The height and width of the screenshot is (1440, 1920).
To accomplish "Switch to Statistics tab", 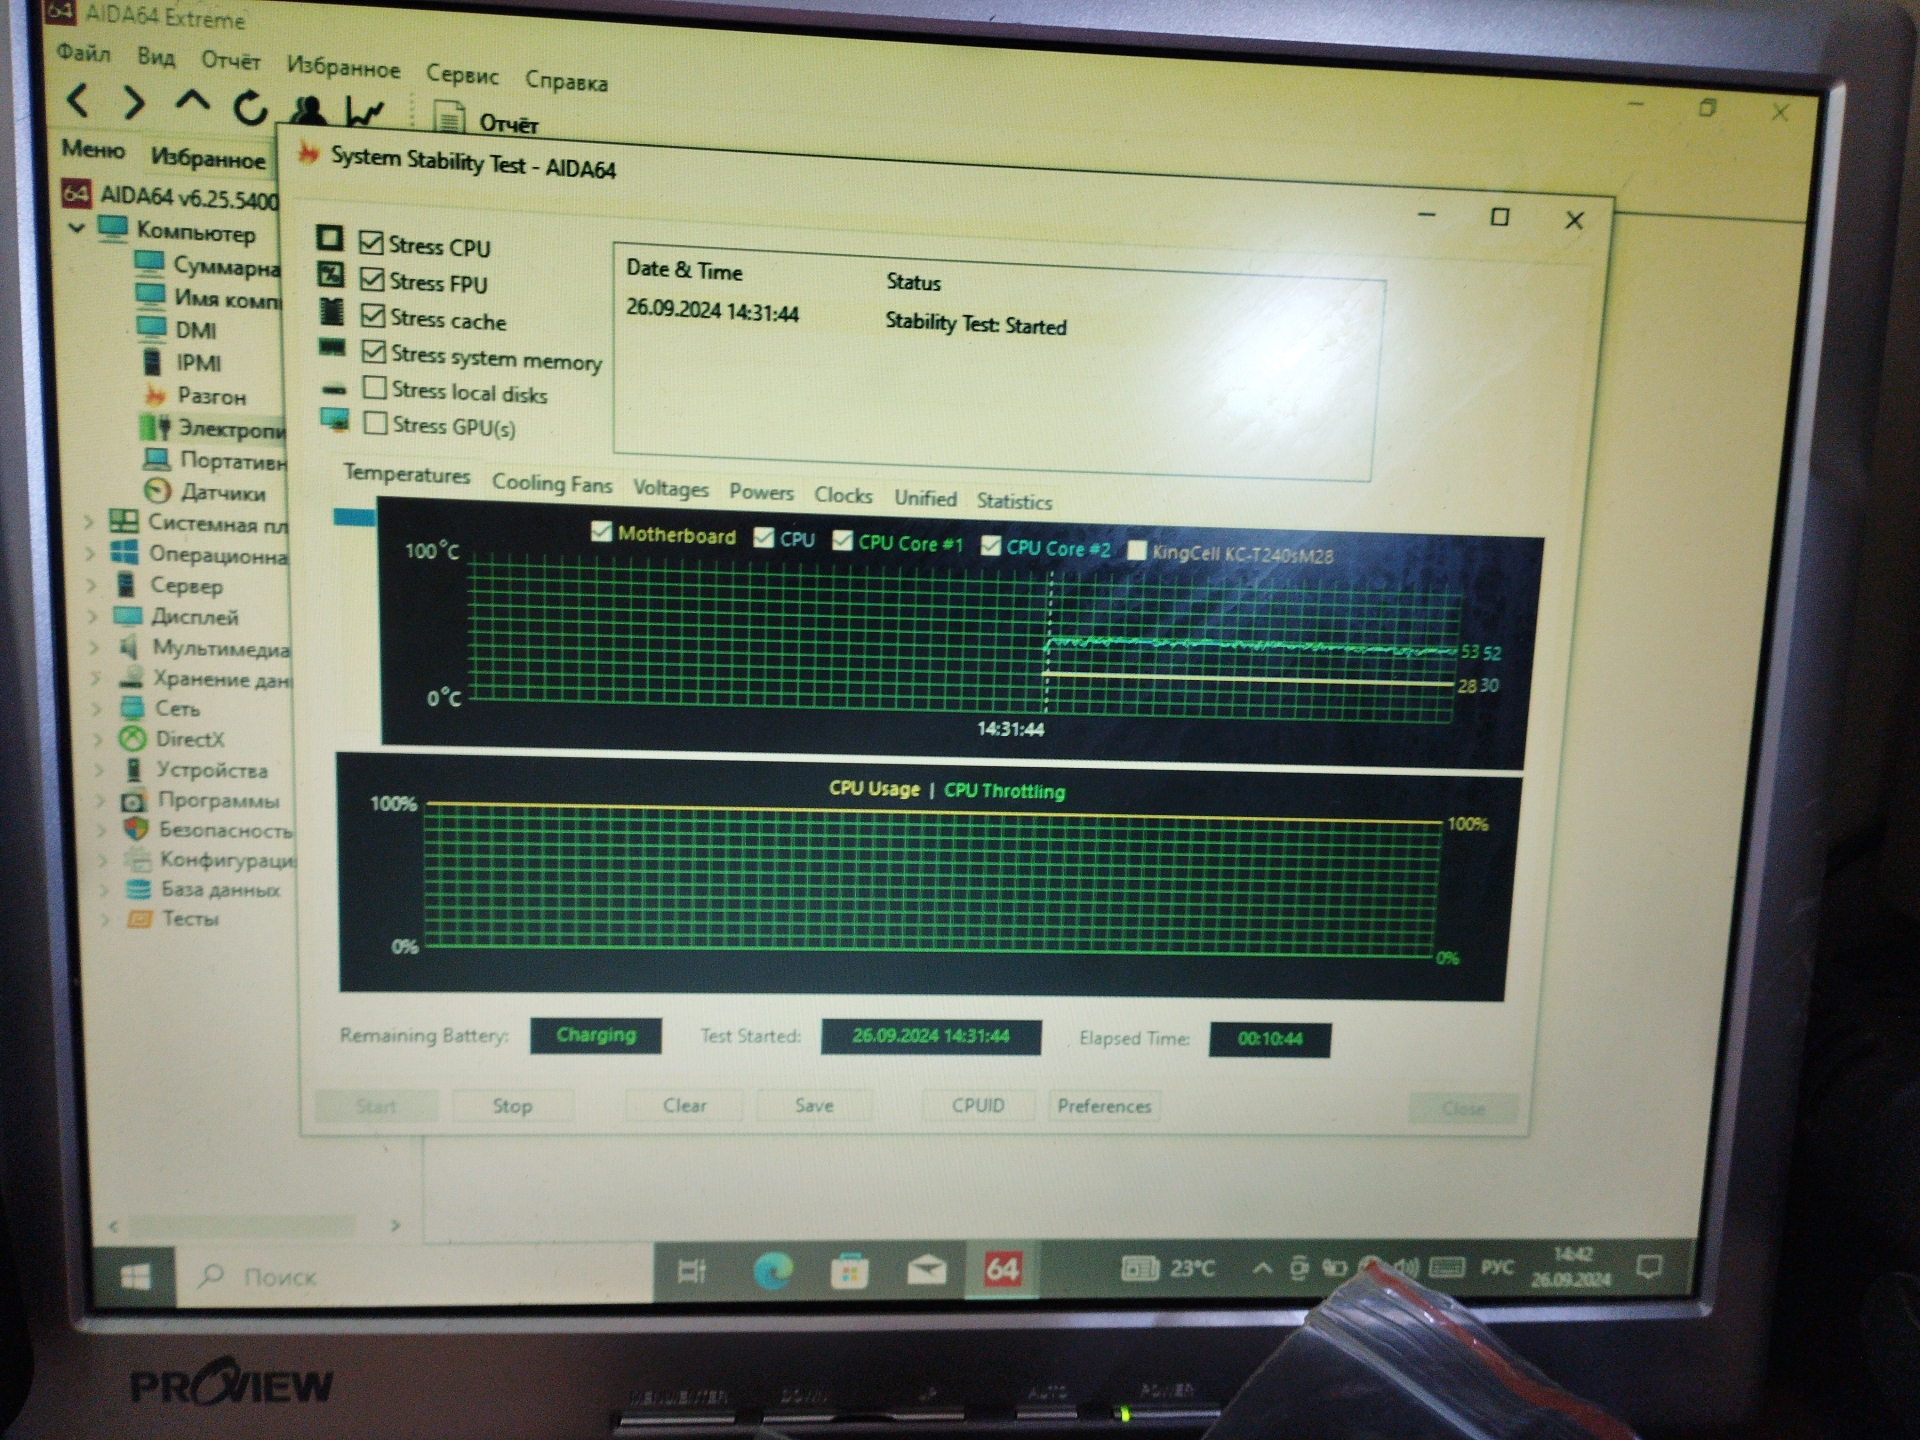I will tap(1014, 500).
